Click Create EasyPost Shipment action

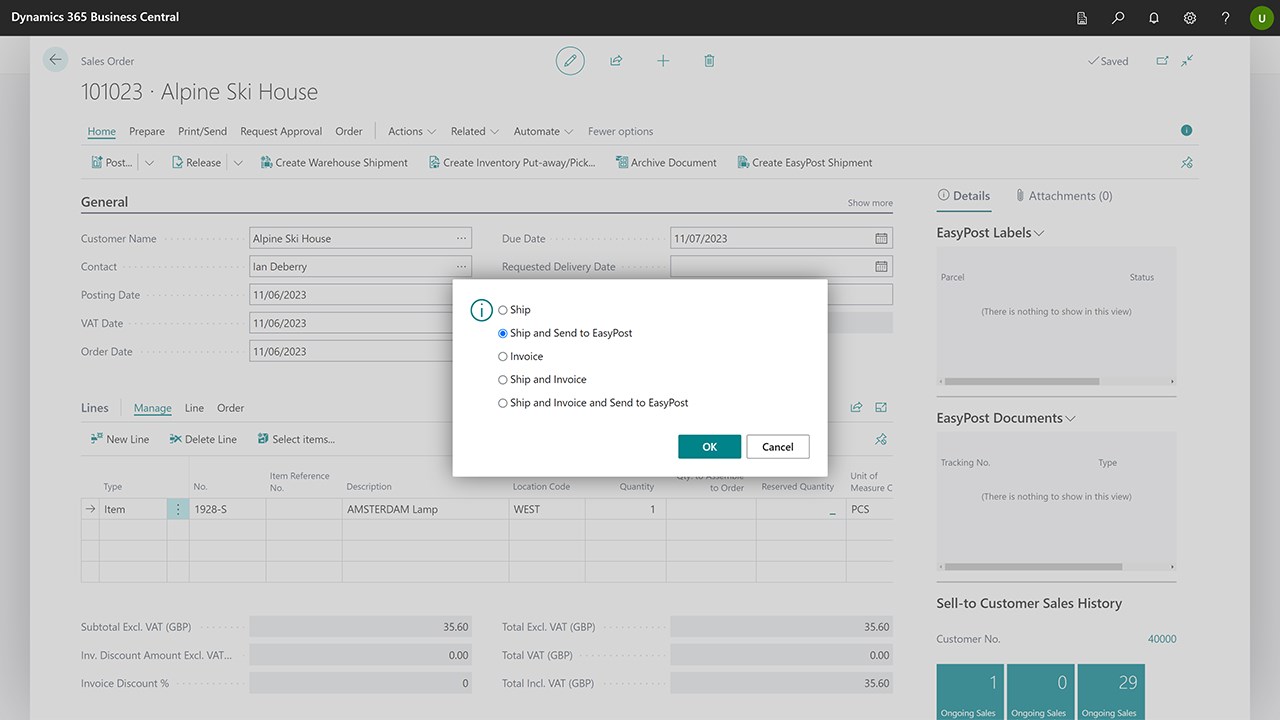(x=804, y=162)
